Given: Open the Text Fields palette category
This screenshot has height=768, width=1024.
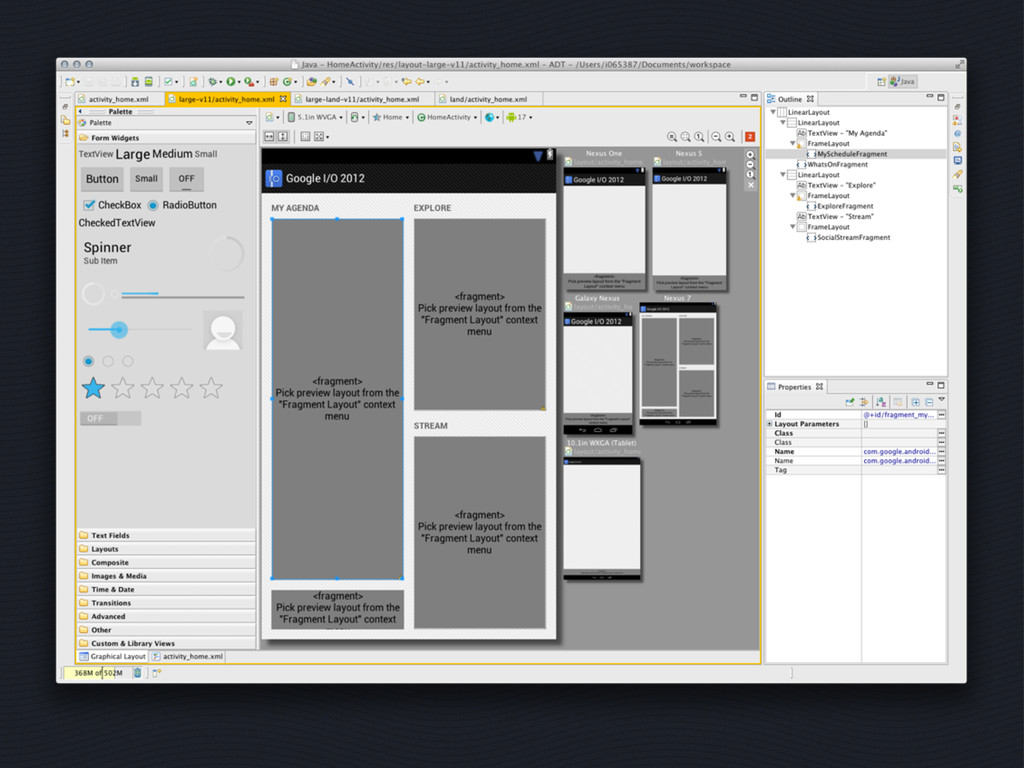Looking at the screenshot, I should tap(166, 536).
